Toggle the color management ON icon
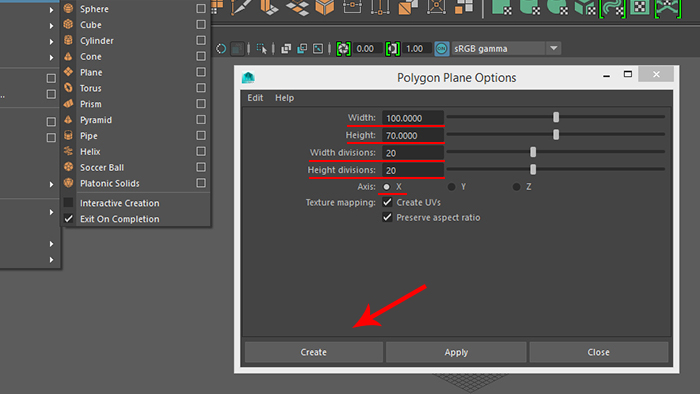The height and width of the screenshot is (394, 700). point(442,49)
